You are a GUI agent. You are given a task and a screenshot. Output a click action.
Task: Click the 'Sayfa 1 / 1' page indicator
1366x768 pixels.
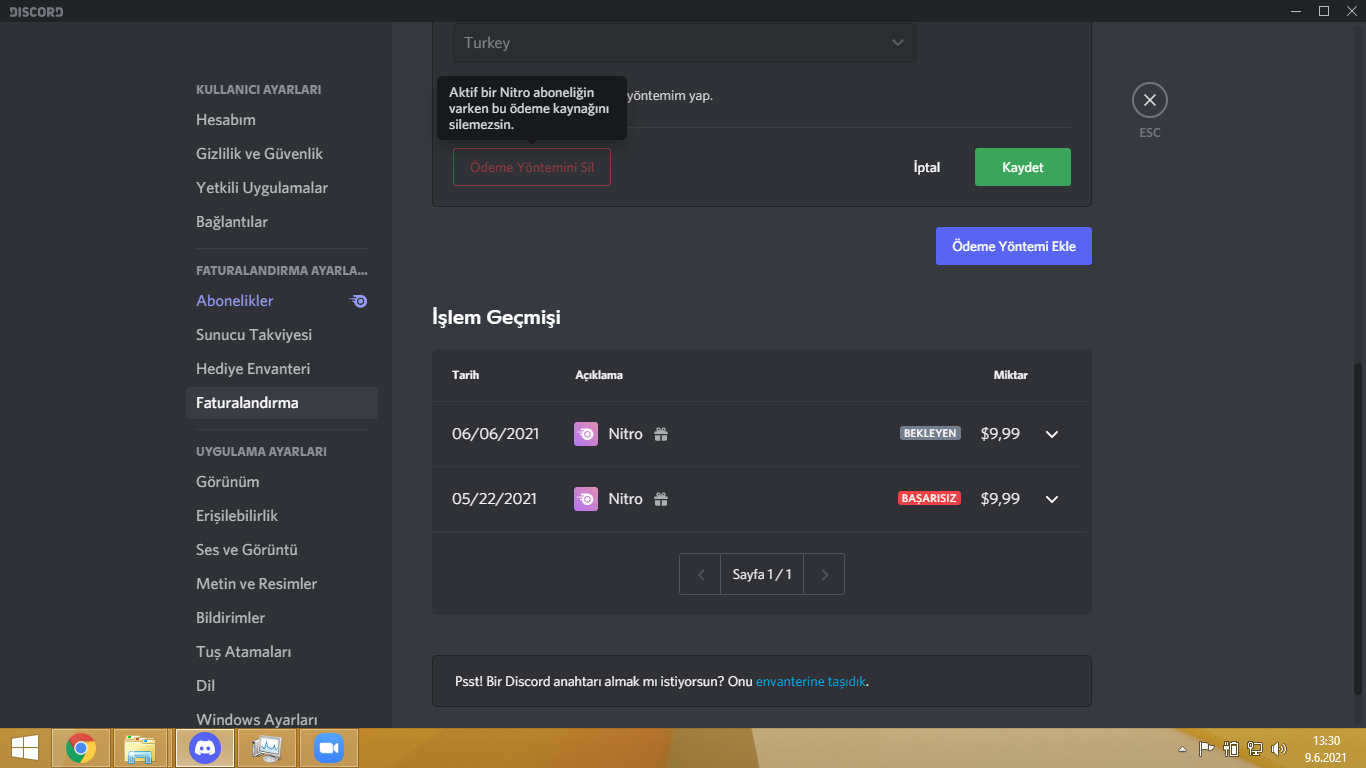(x=762, y=575)
